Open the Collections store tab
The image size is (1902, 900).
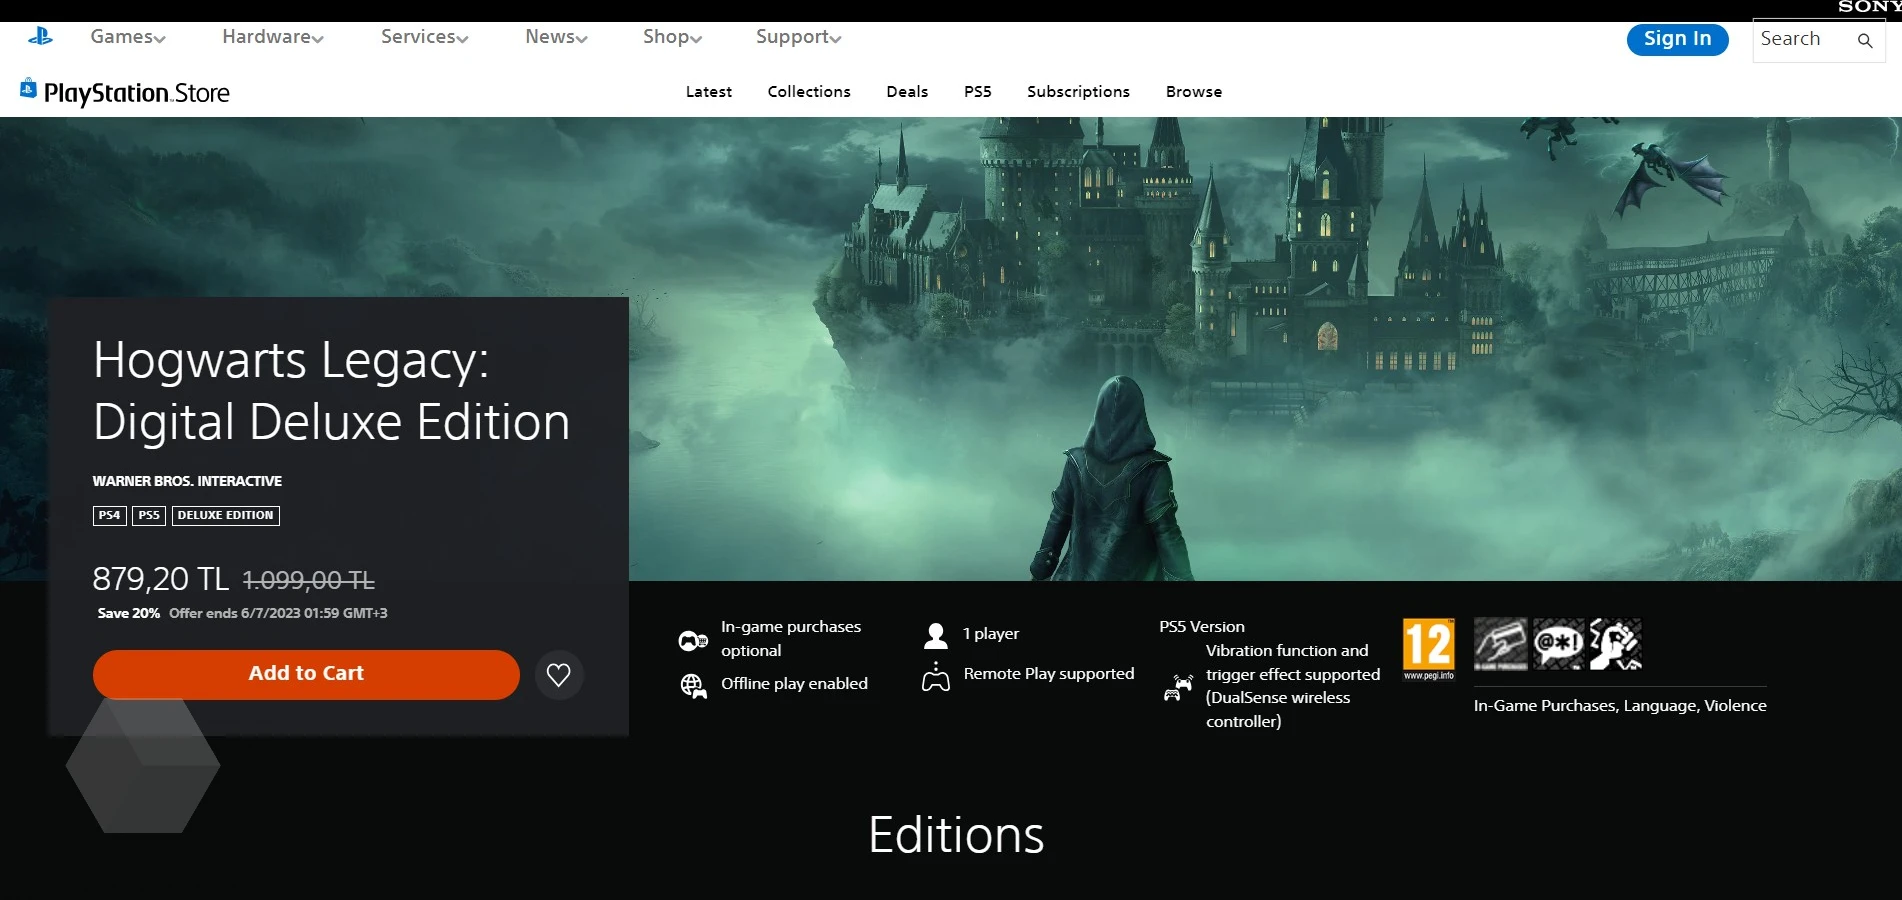tap(809, 92)
